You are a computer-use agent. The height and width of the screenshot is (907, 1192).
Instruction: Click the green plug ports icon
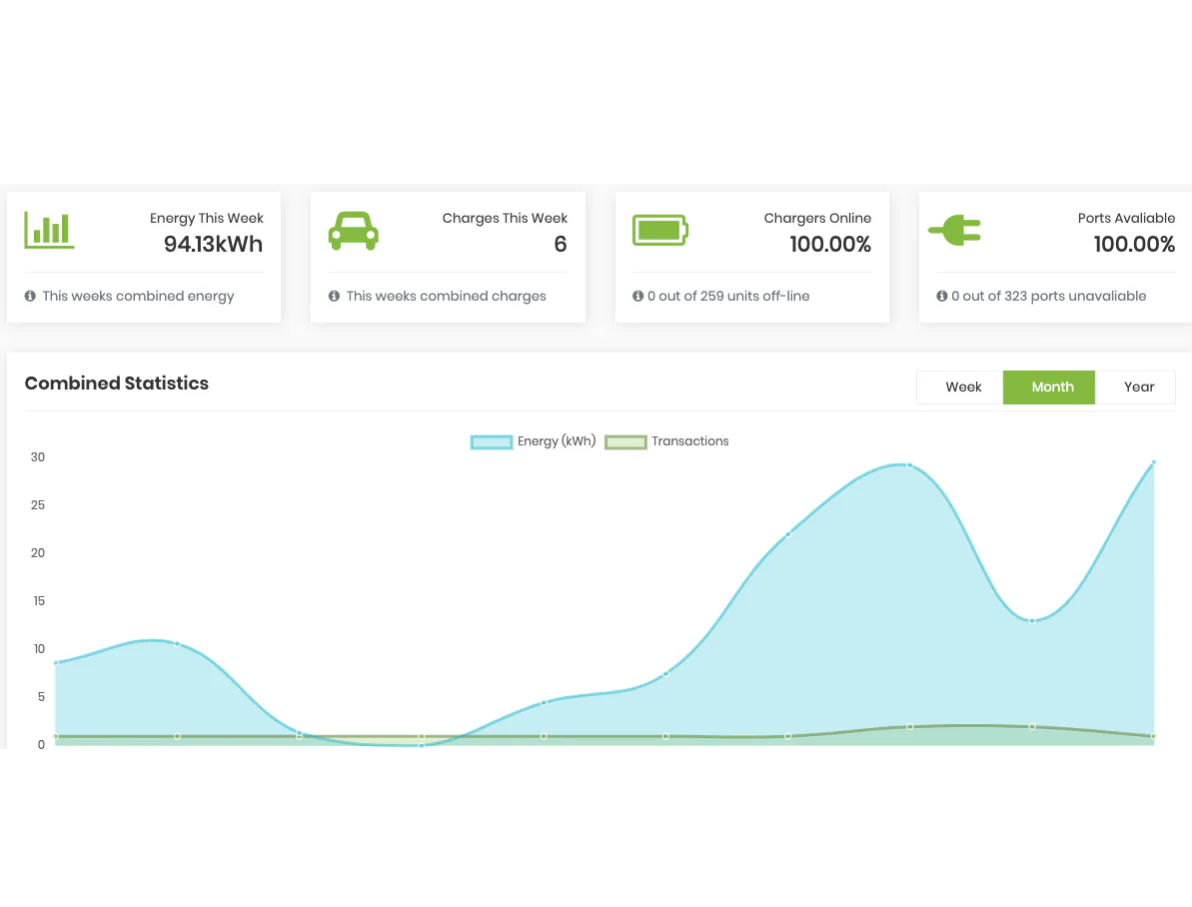(955, 230)
